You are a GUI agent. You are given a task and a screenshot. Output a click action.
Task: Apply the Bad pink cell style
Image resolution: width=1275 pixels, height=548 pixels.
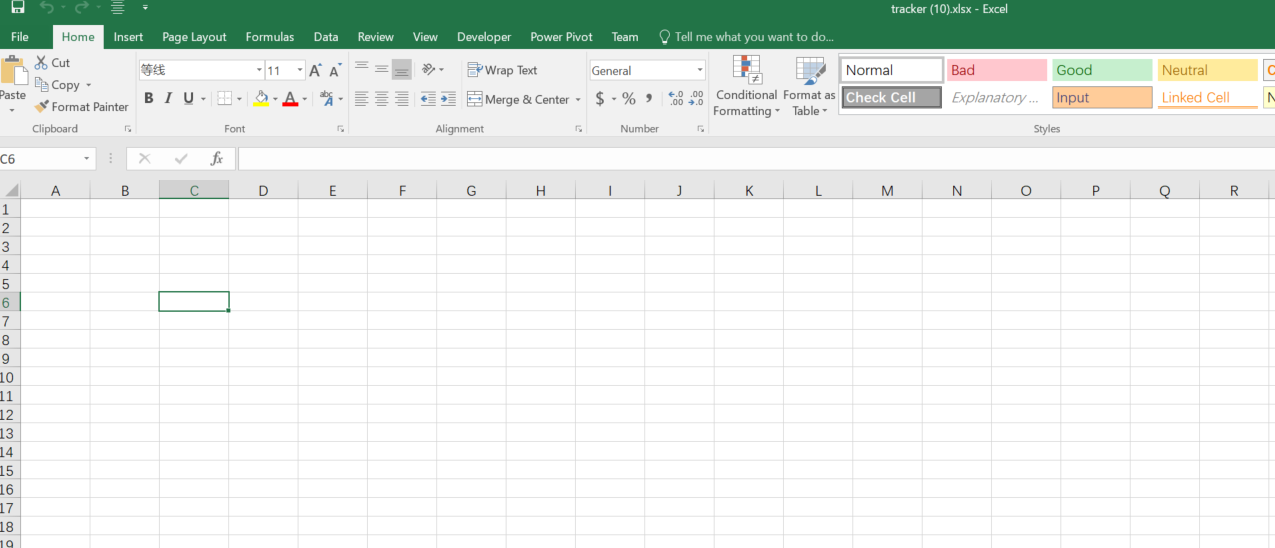coord(997,70)
